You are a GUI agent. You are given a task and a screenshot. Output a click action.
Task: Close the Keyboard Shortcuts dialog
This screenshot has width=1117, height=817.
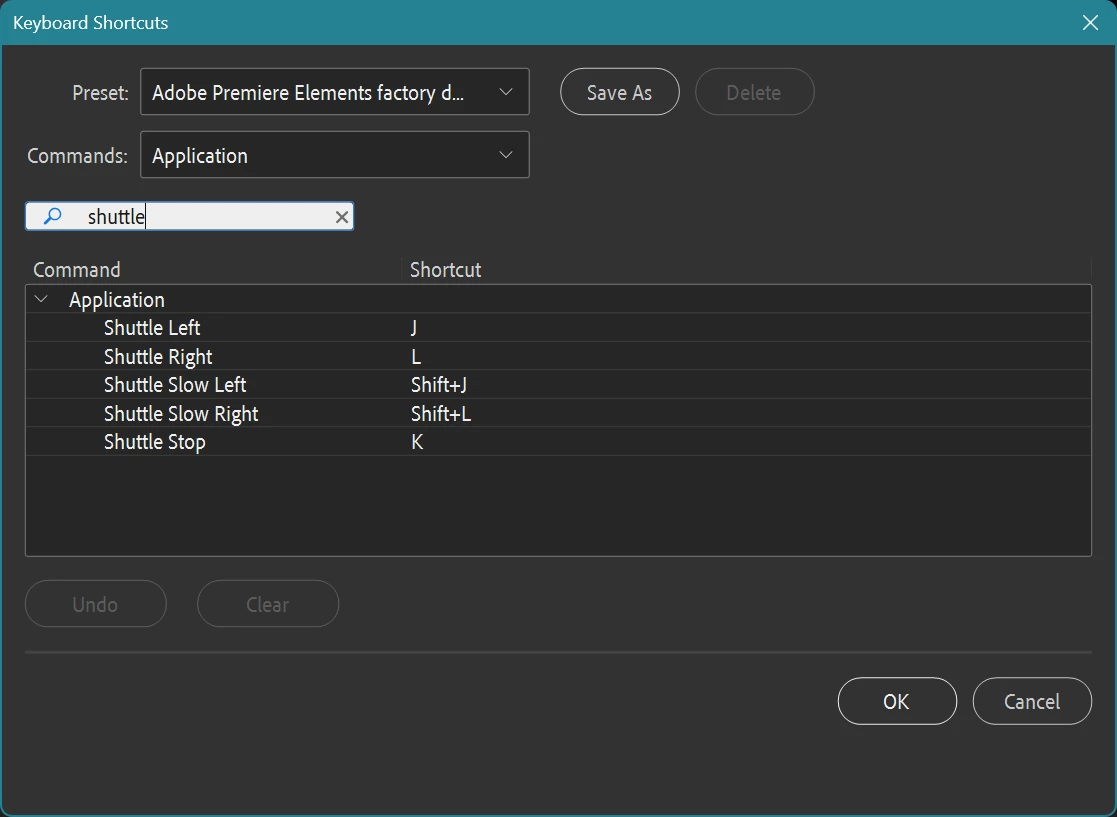pyautogui.click(x=1090, y=23)
